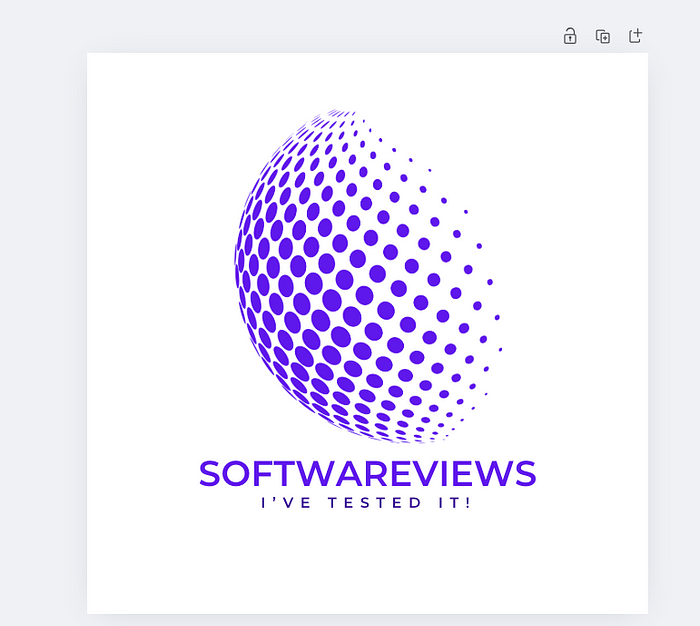
Task: Click the duplicate page icon
Action: [603, 36]
